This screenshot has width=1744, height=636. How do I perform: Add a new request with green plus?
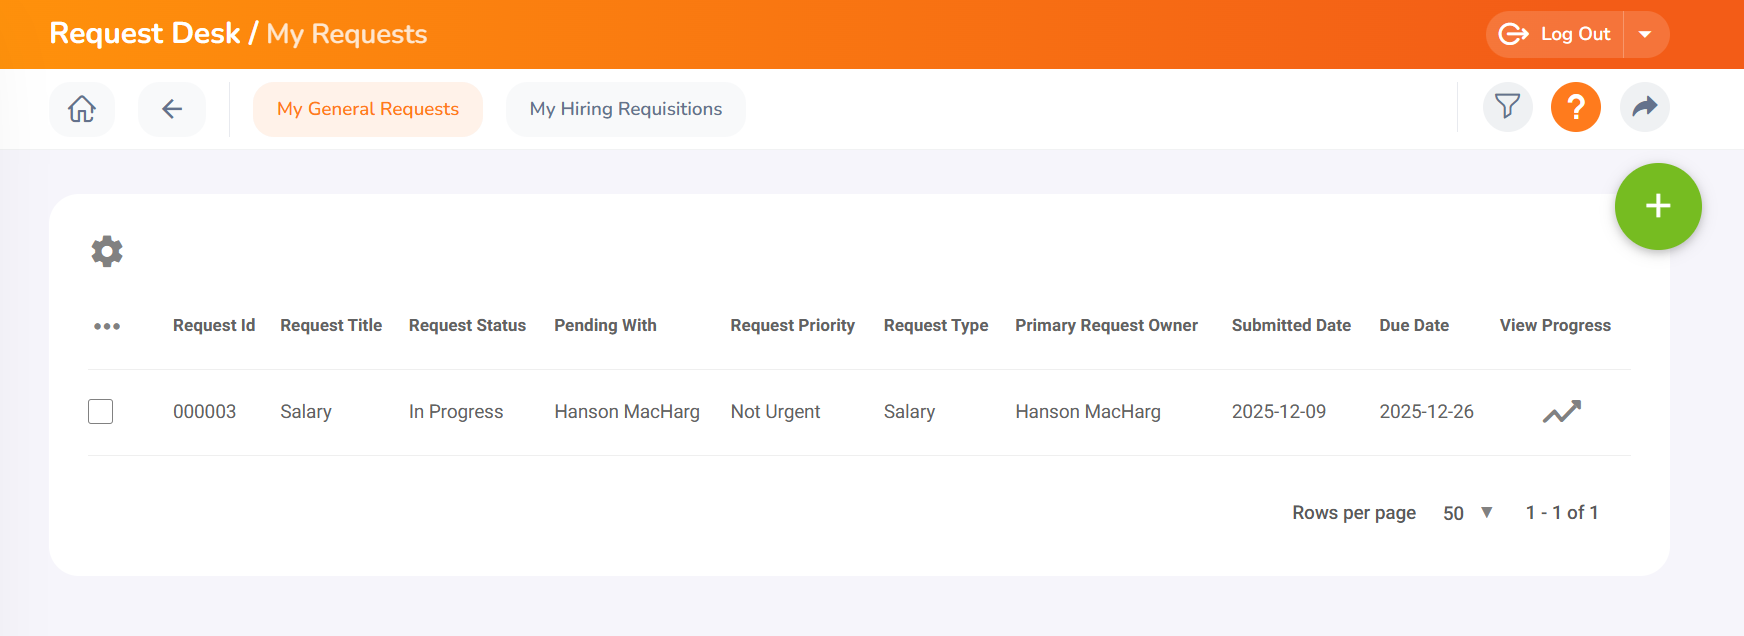(x=1657, y=206)
